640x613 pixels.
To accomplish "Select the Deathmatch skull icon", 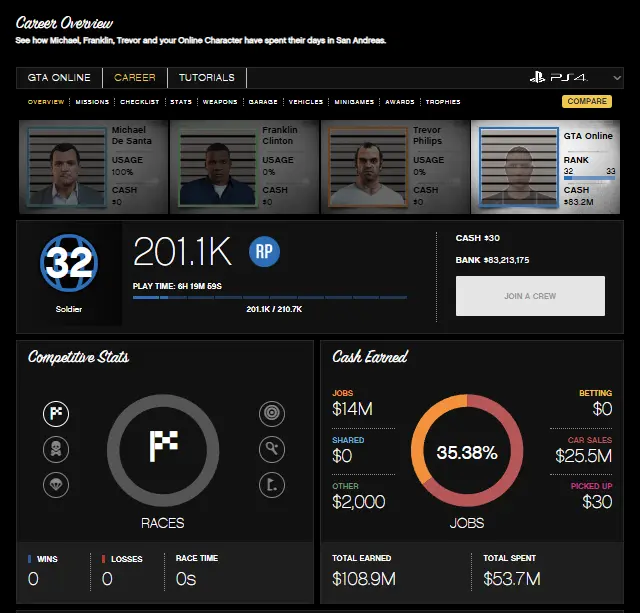I will (x=56, y=449).
